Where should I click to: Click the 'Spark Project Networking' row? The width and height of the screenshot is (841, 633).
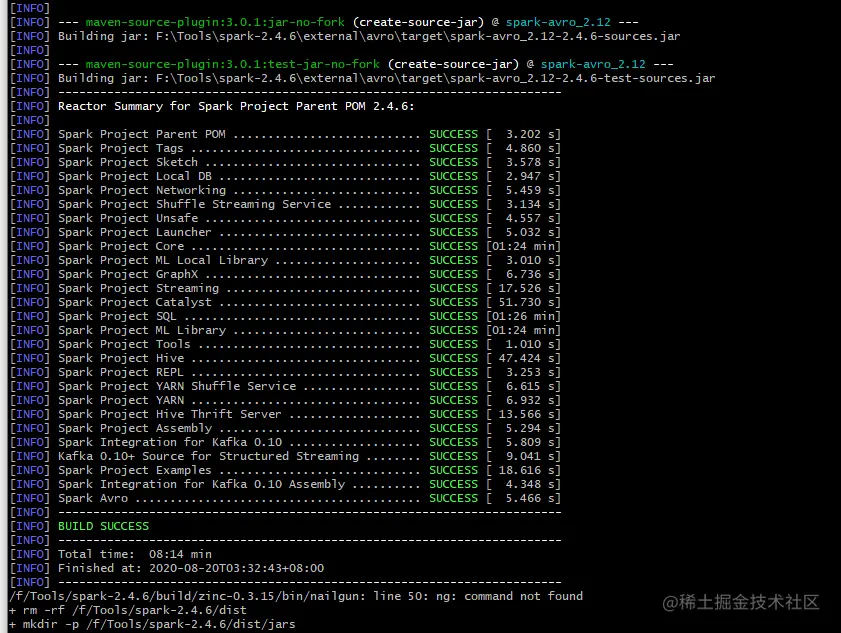[x=285, y=190]
